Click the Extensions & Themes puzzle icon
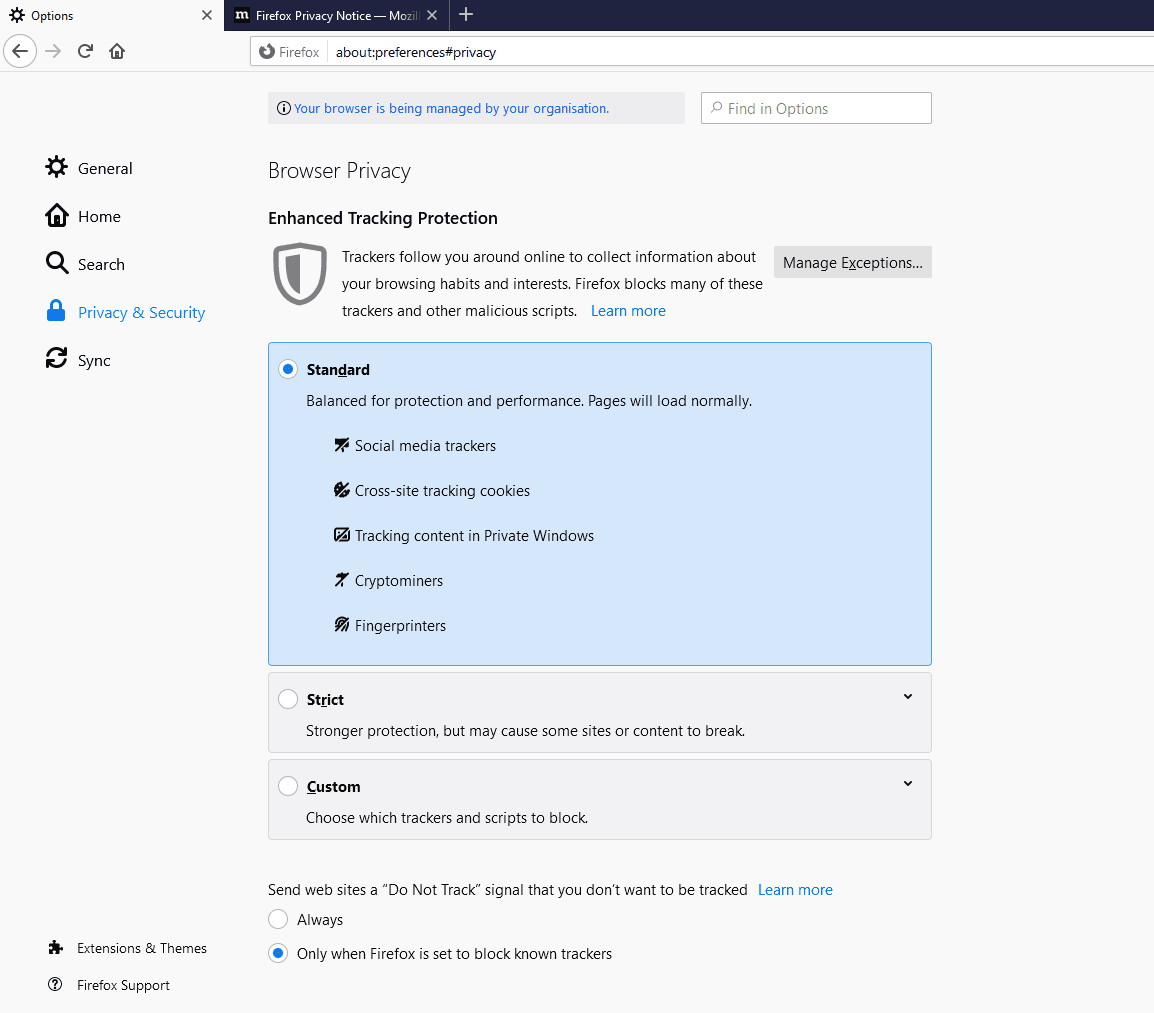Viewport: 1154px width, 1013px height. pyautogui.click(x=56, y=948)
